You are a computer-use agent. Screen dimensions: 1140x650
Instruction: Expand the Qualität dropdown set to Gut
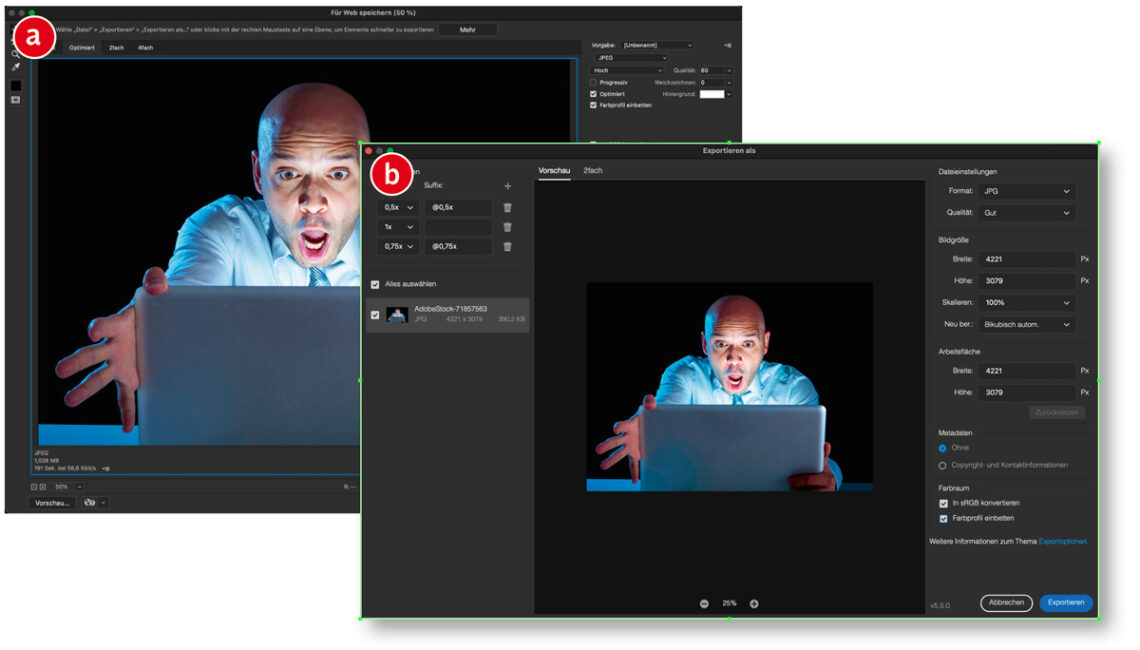point(1026,213)
